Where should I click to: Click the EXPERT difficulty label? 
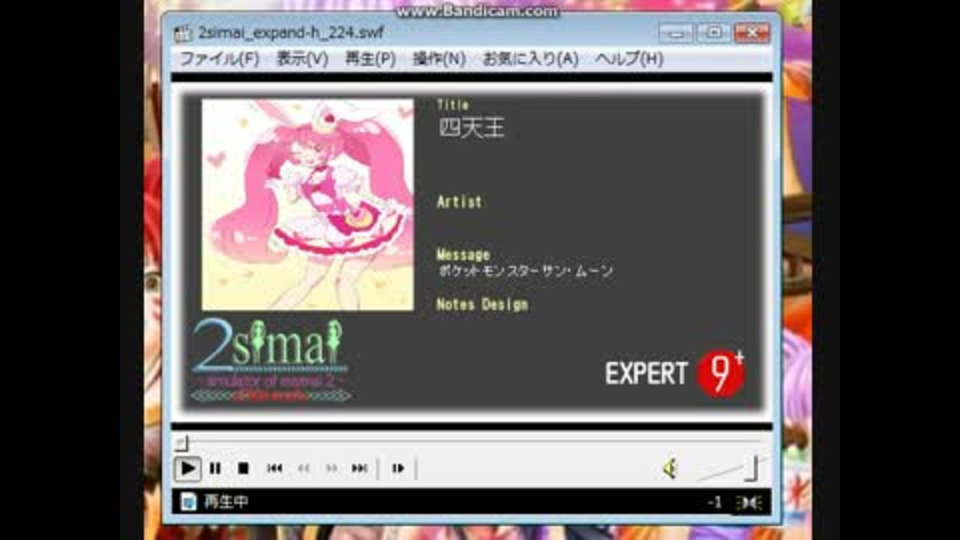point(646,373)
